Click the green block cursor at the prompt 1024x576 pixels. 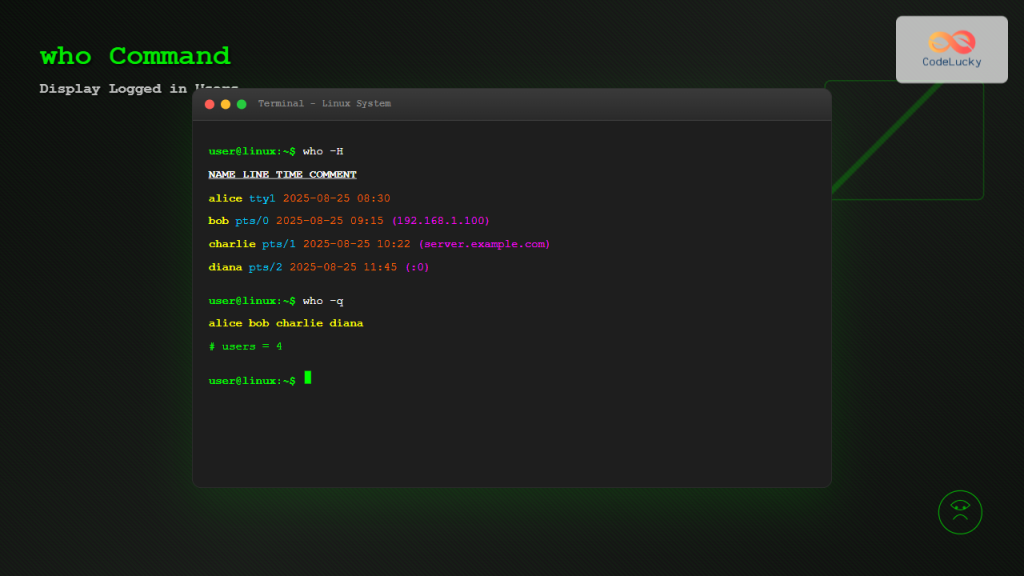(x=308, y=379)
